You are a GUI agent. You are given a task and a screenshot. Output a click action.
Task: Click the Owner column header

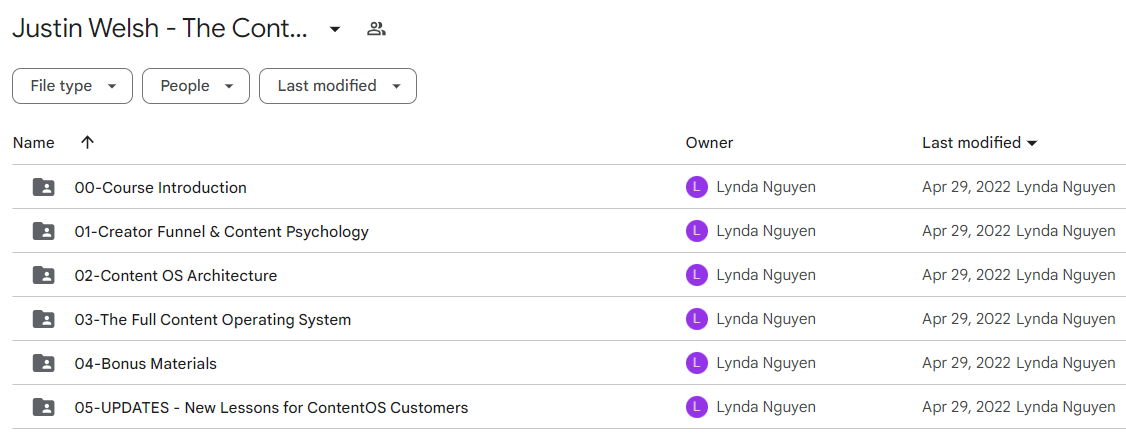(709, 143)
